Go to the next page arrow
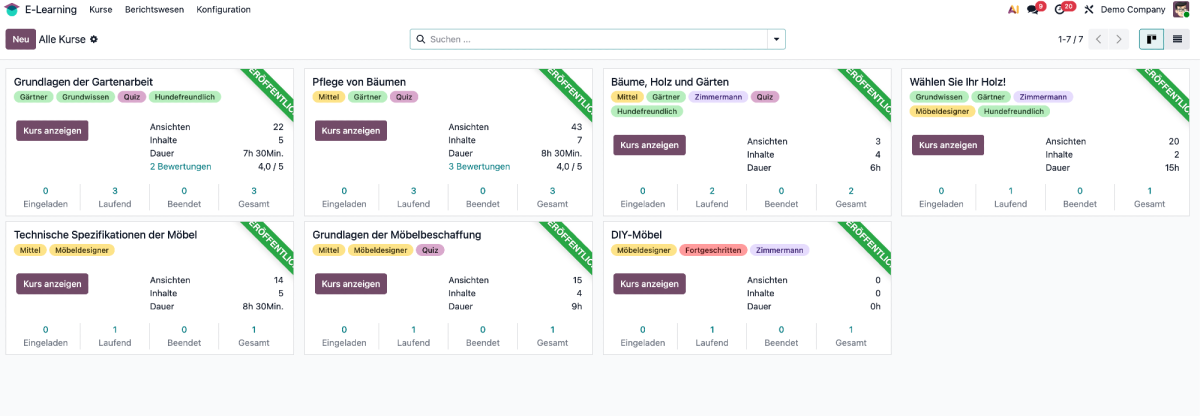Image resolution: width=1200 pixels, height=416 pixels. click(1119, 39)
